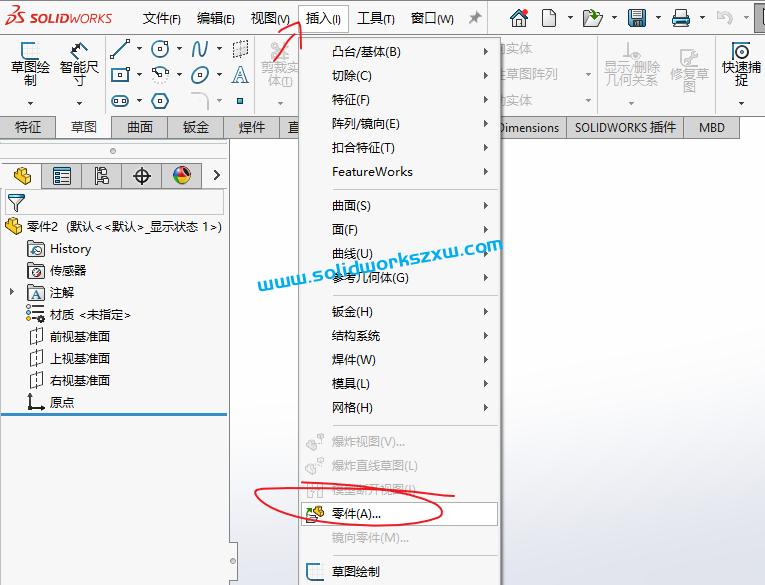Open 焊件(W) submenu
765x585 pixels.
(399, 360)
